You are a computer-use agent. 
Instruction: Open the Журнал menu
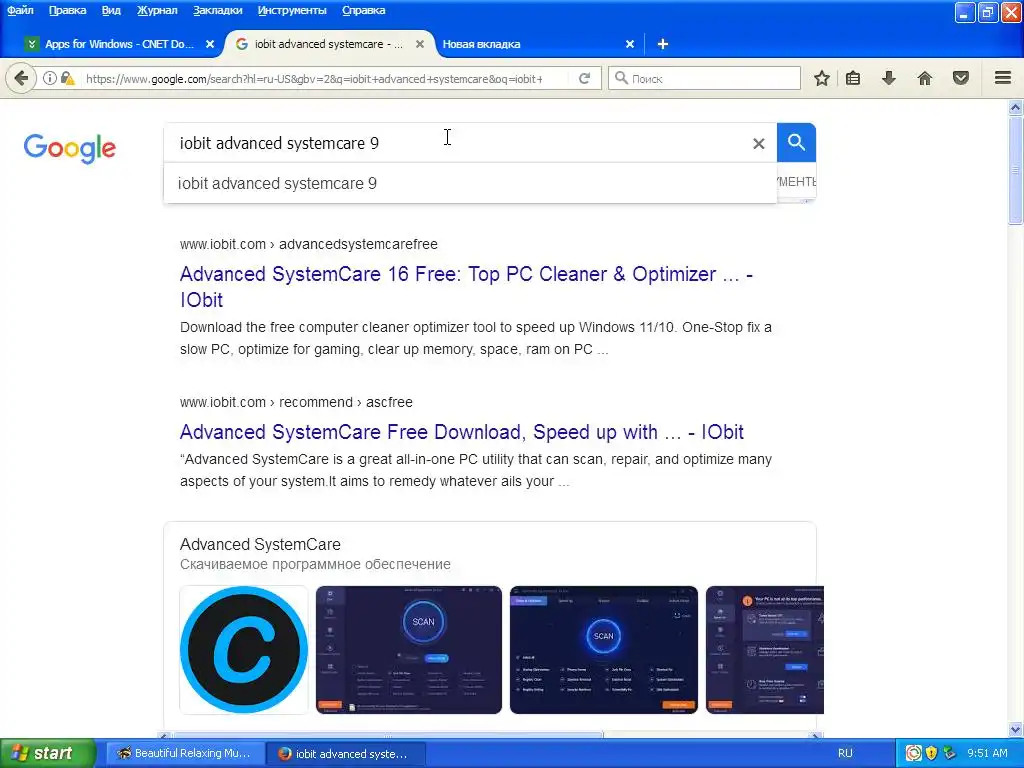(x=157, y=10)
